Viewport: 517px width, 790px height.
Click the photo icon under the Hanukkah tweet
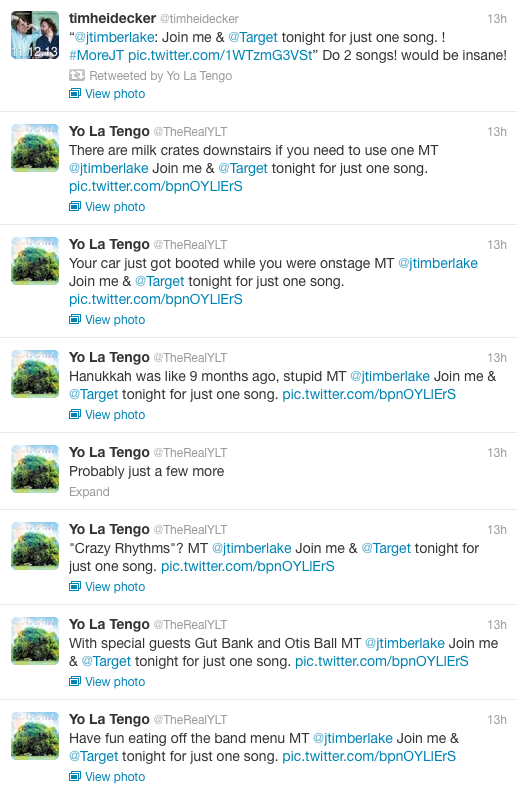point(75,415)
